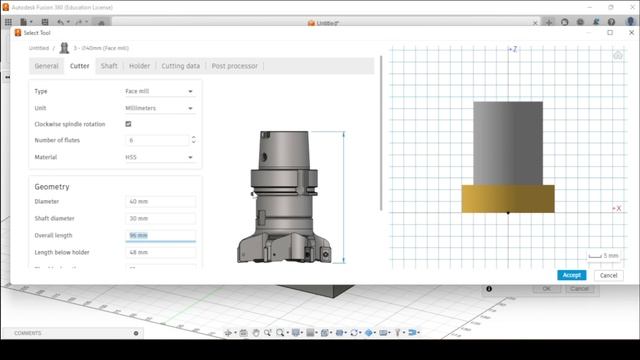Viewport: 640px width, 360px height.
Task: Open the Help question mark icon
Action: click(611, 22)
